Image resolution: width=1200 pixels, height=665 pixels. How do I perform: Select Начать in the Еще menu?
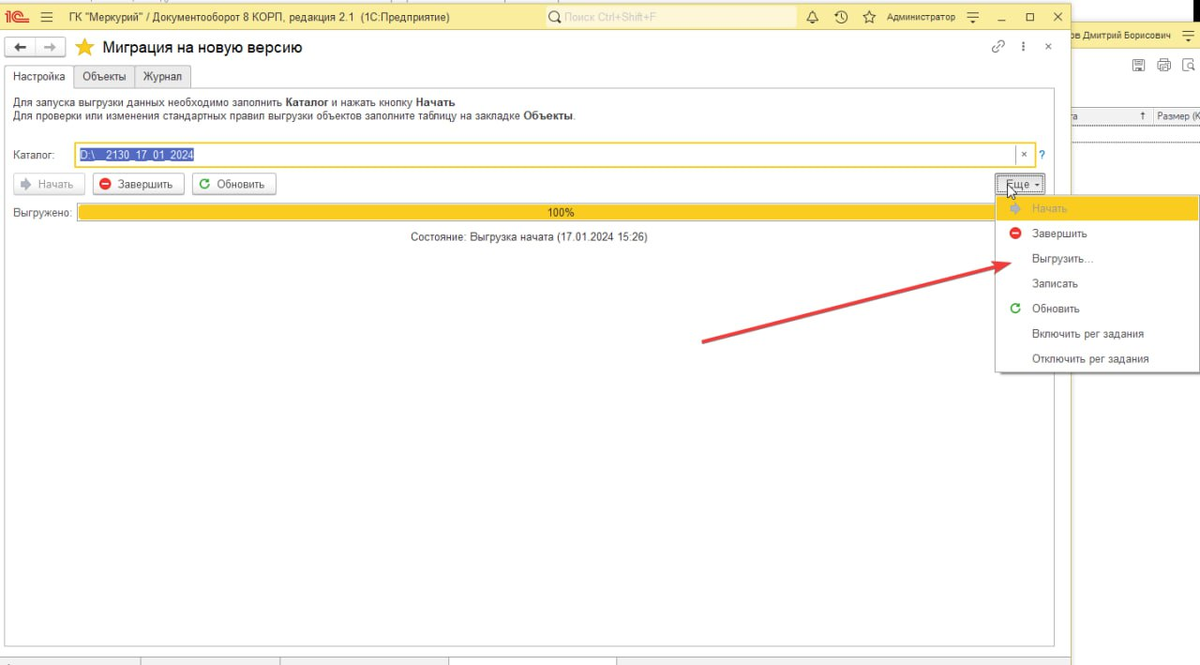click(x=1097, y=208)
